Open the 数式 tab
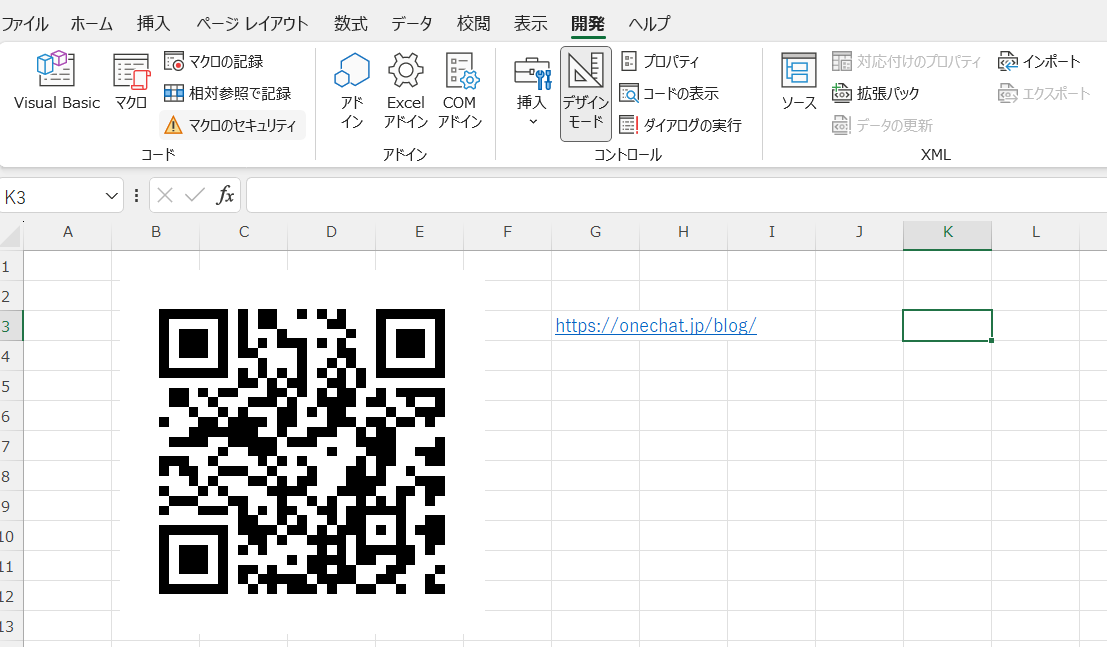This screenshot has height=647, width=1107. [x=351, y=23]
